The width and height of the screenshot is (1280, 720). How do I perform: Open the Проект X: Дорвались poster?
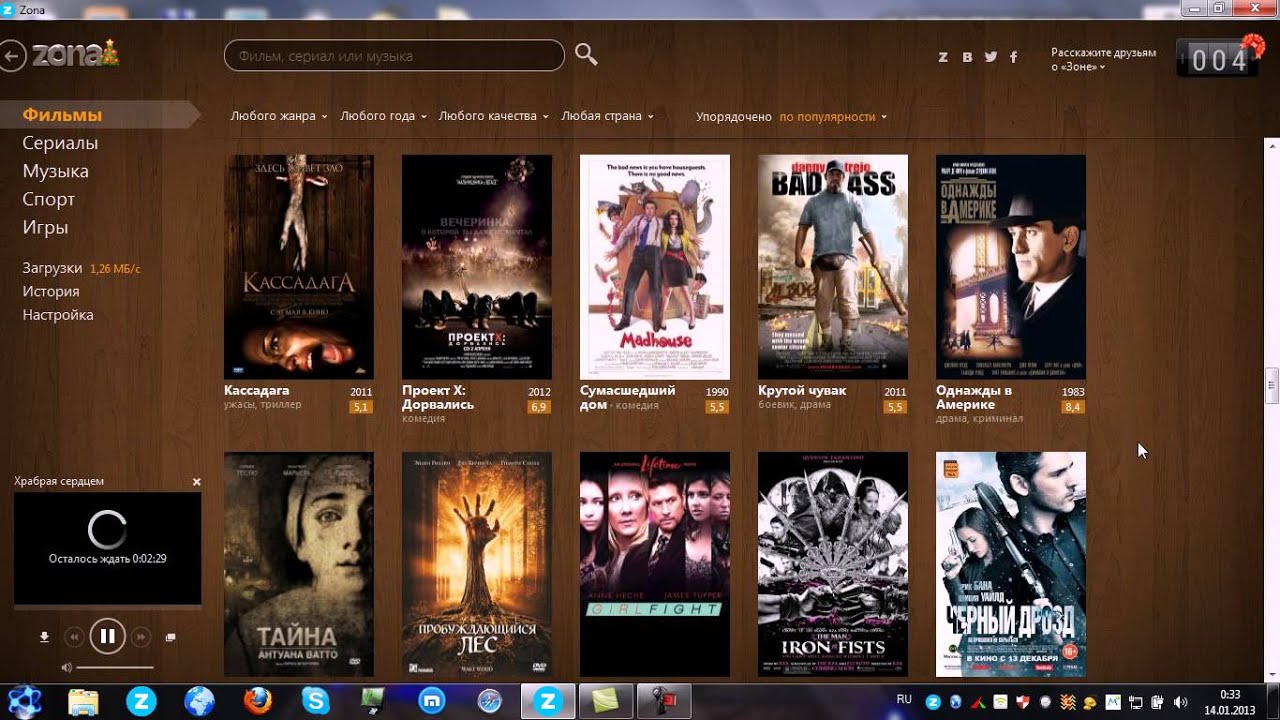click(477, 267)
